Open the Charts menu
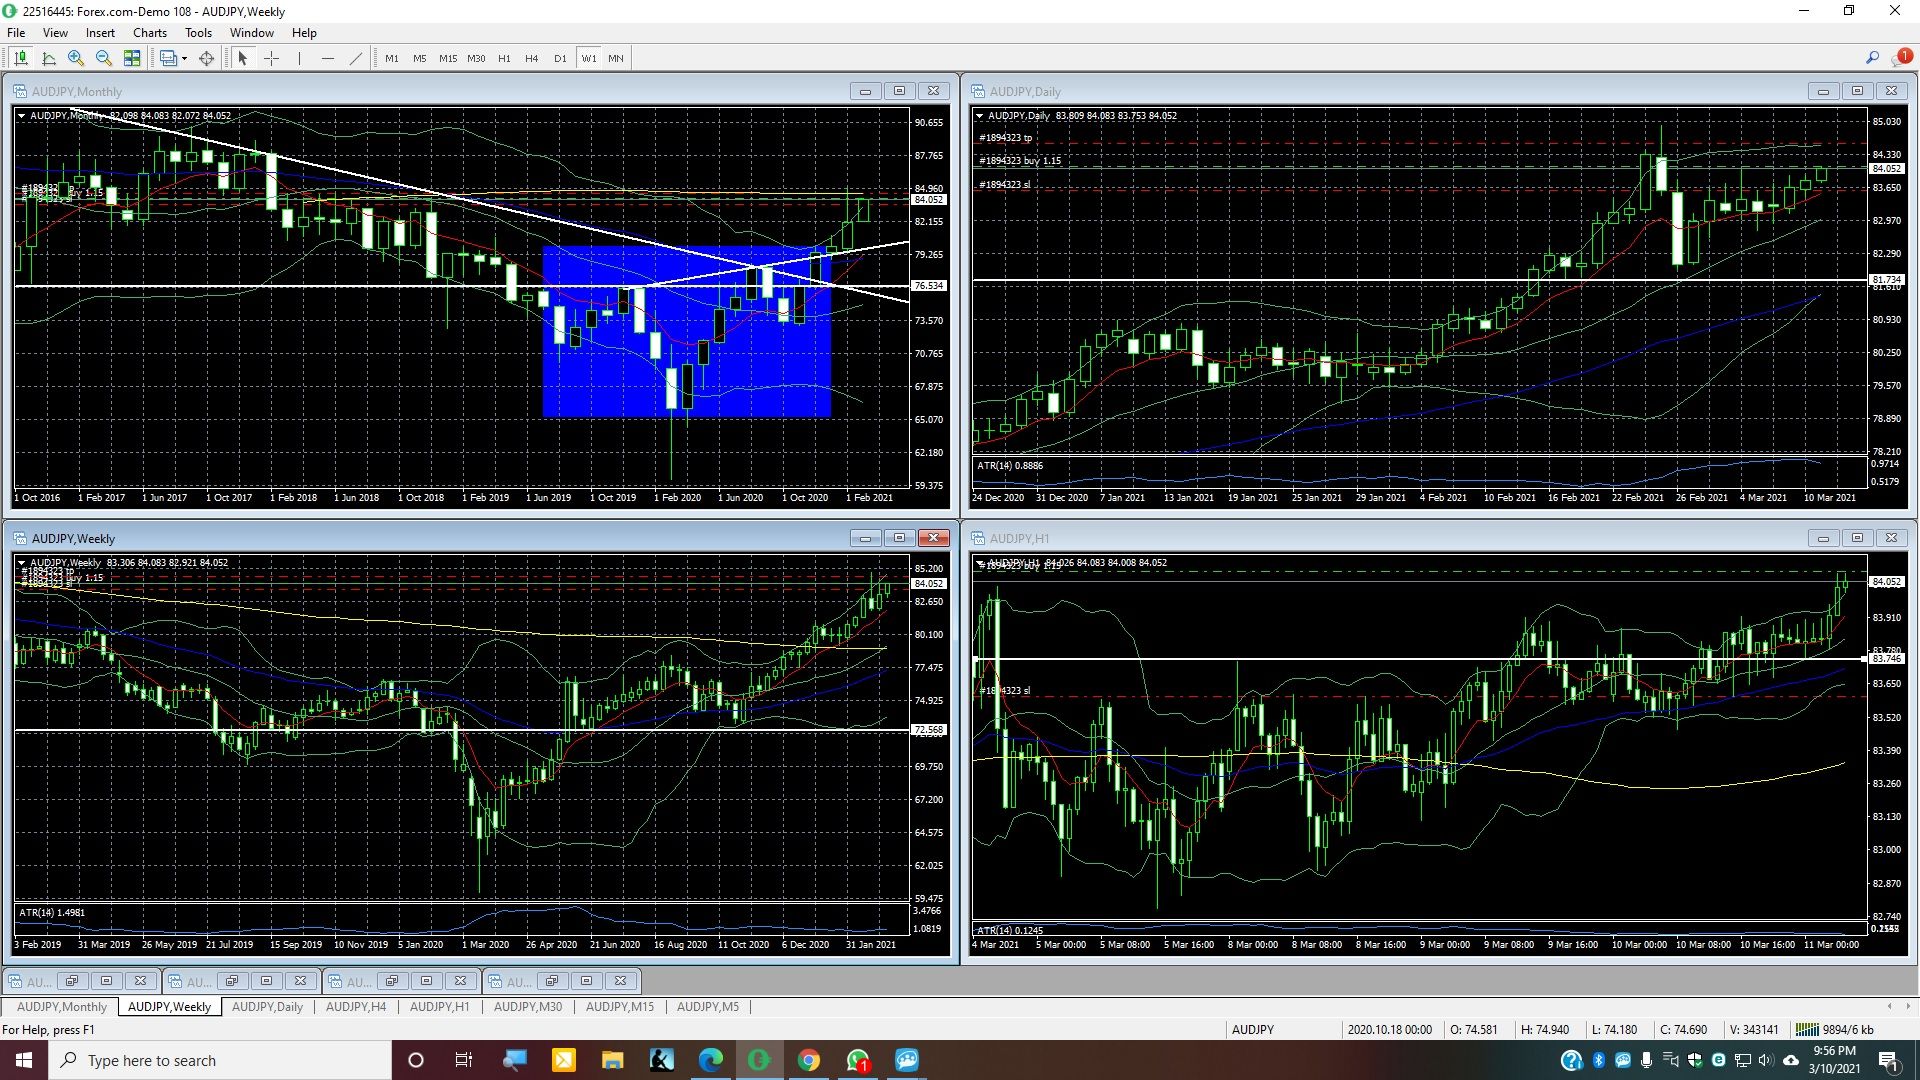The height and width of the screenshot is (1080, 1920). [150, 33]
